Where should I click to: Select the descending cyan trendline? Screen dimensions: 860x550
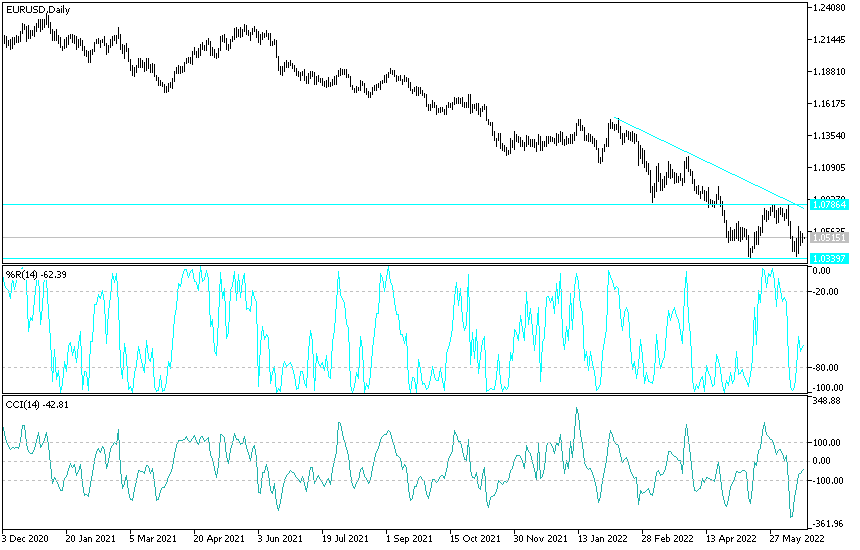(x=710, y=163)
